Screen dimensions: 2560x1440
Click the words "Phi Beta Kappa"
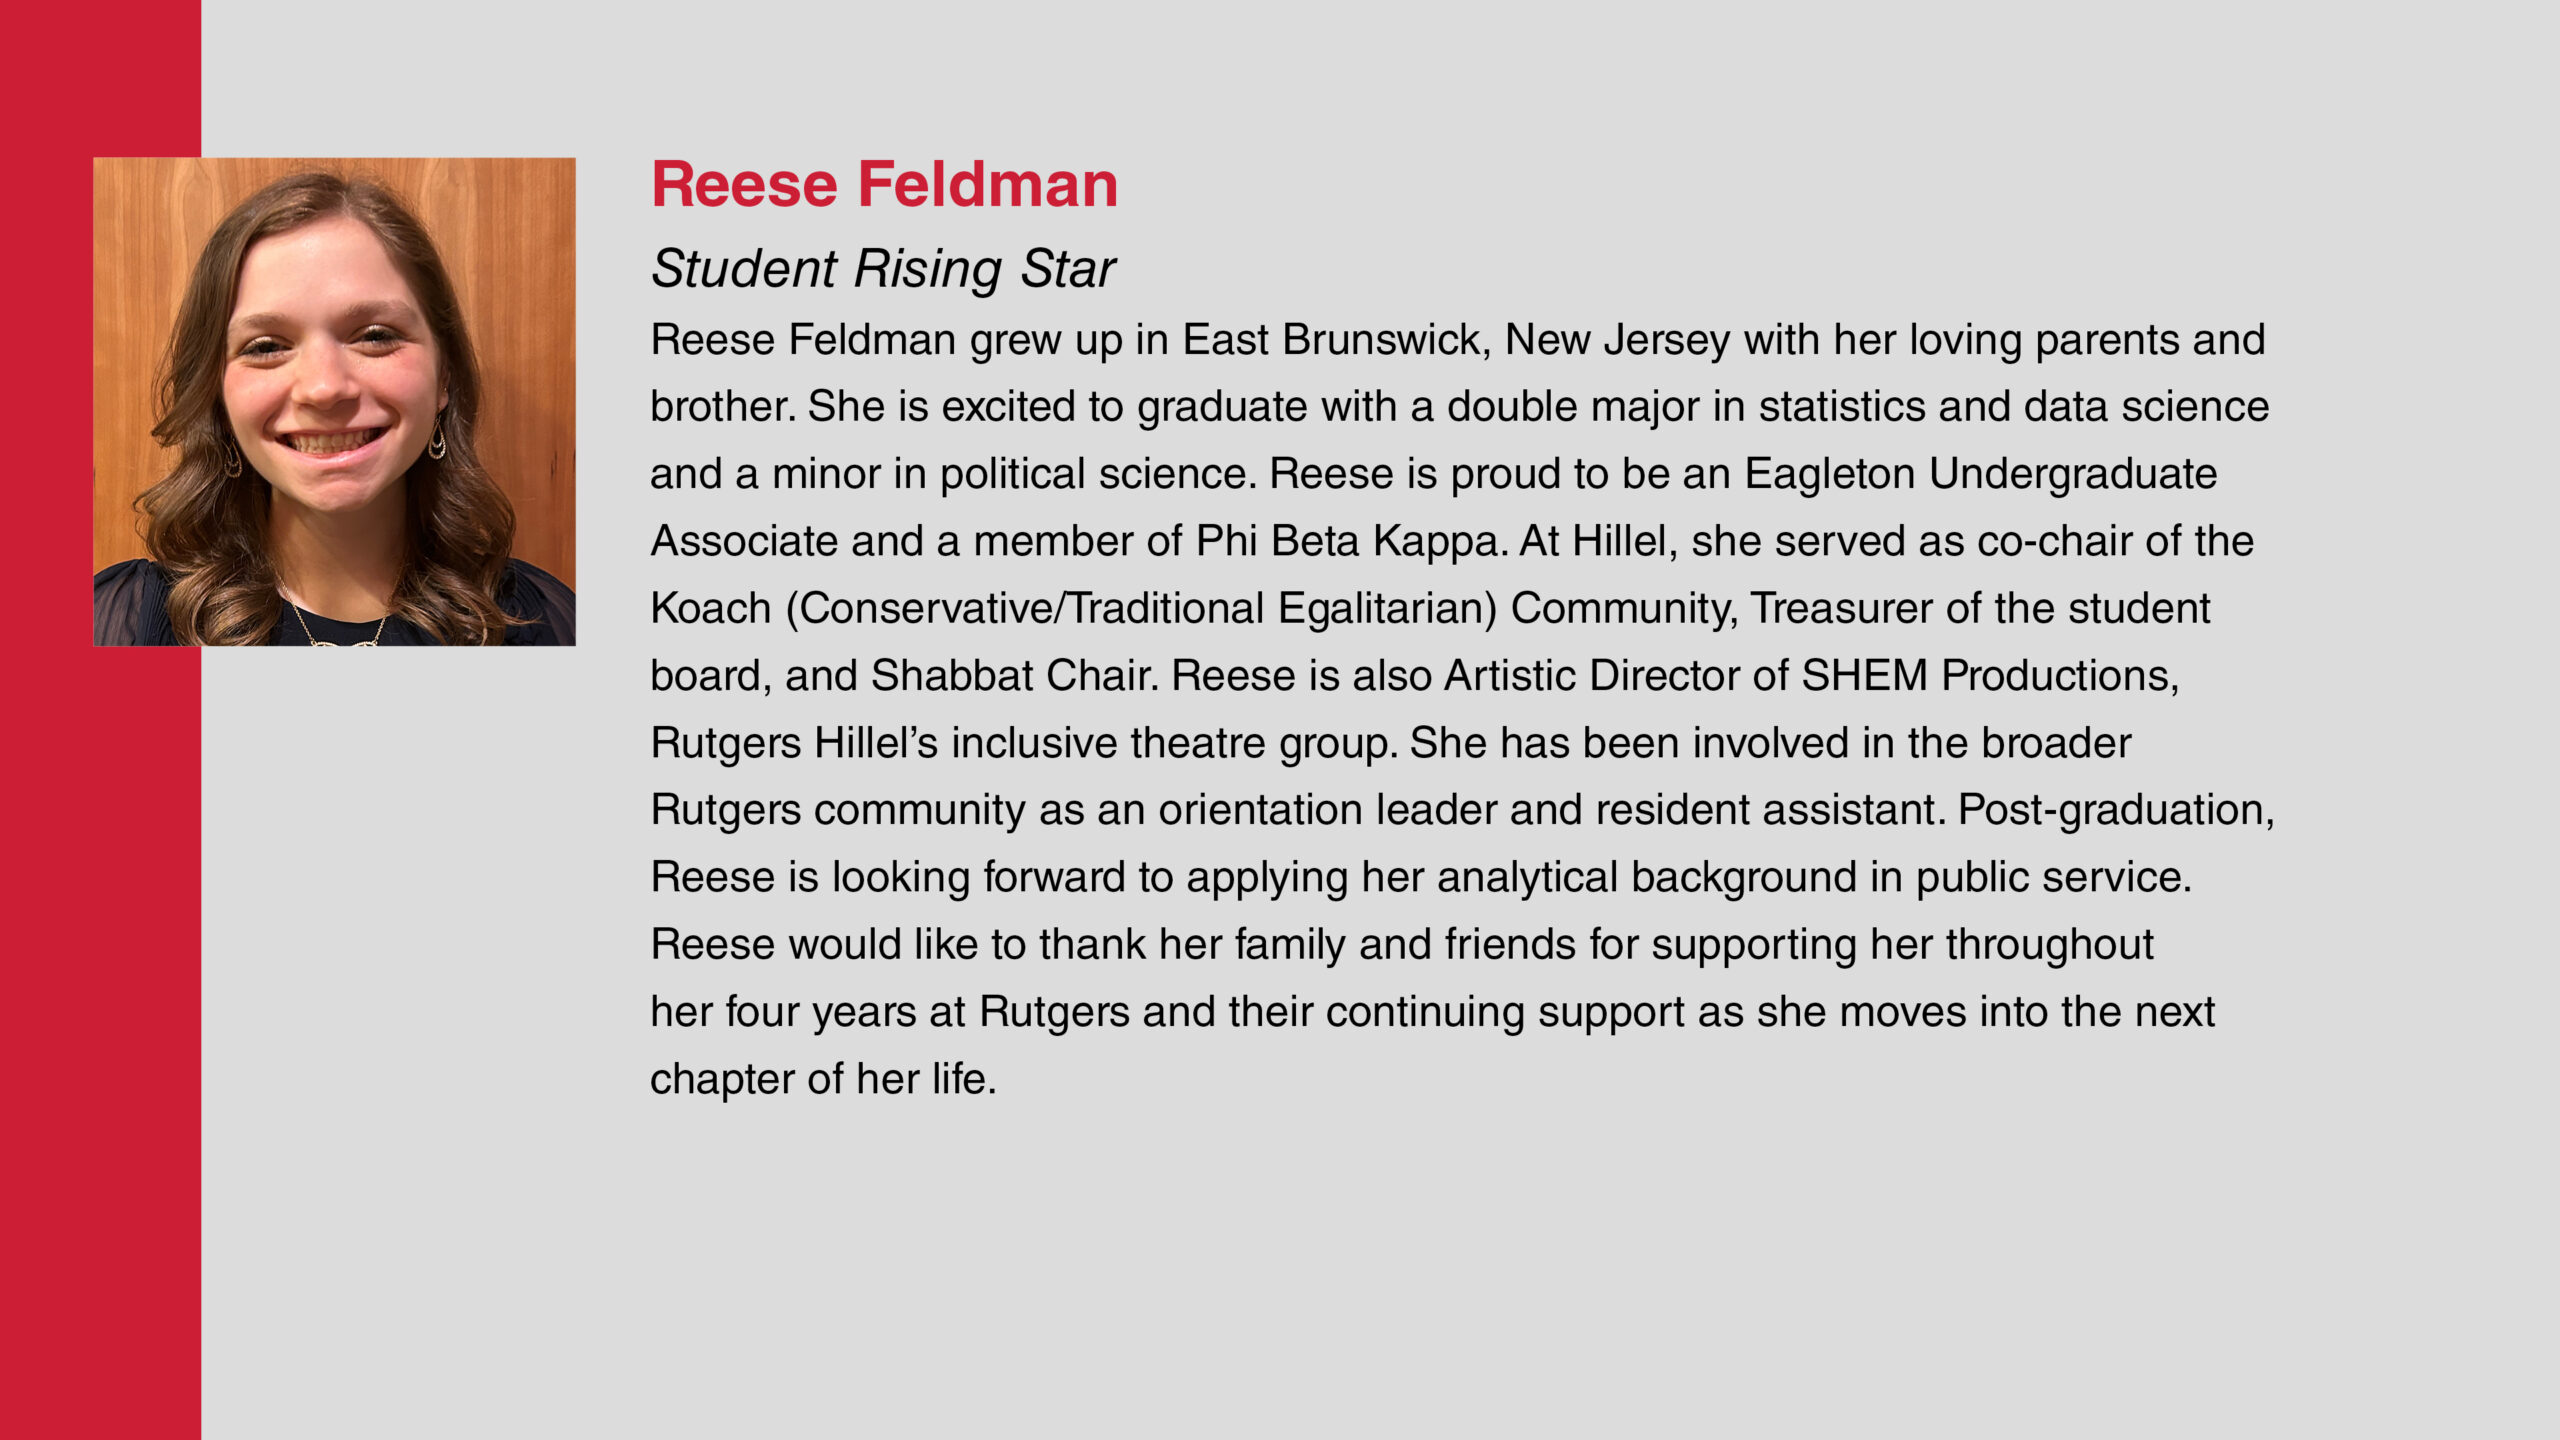point(1349,542)
